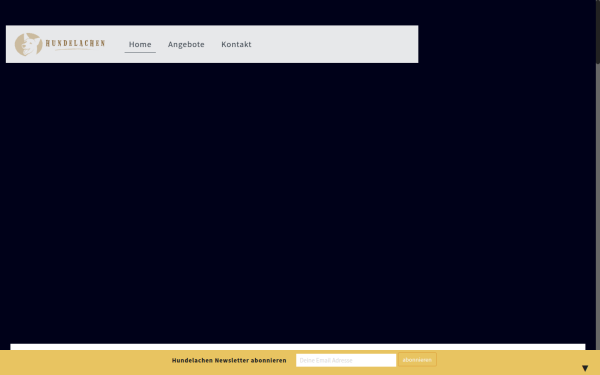Click the Hundelachen dog logo
Viewport: 600px width, 375px height.
(60, 44)
